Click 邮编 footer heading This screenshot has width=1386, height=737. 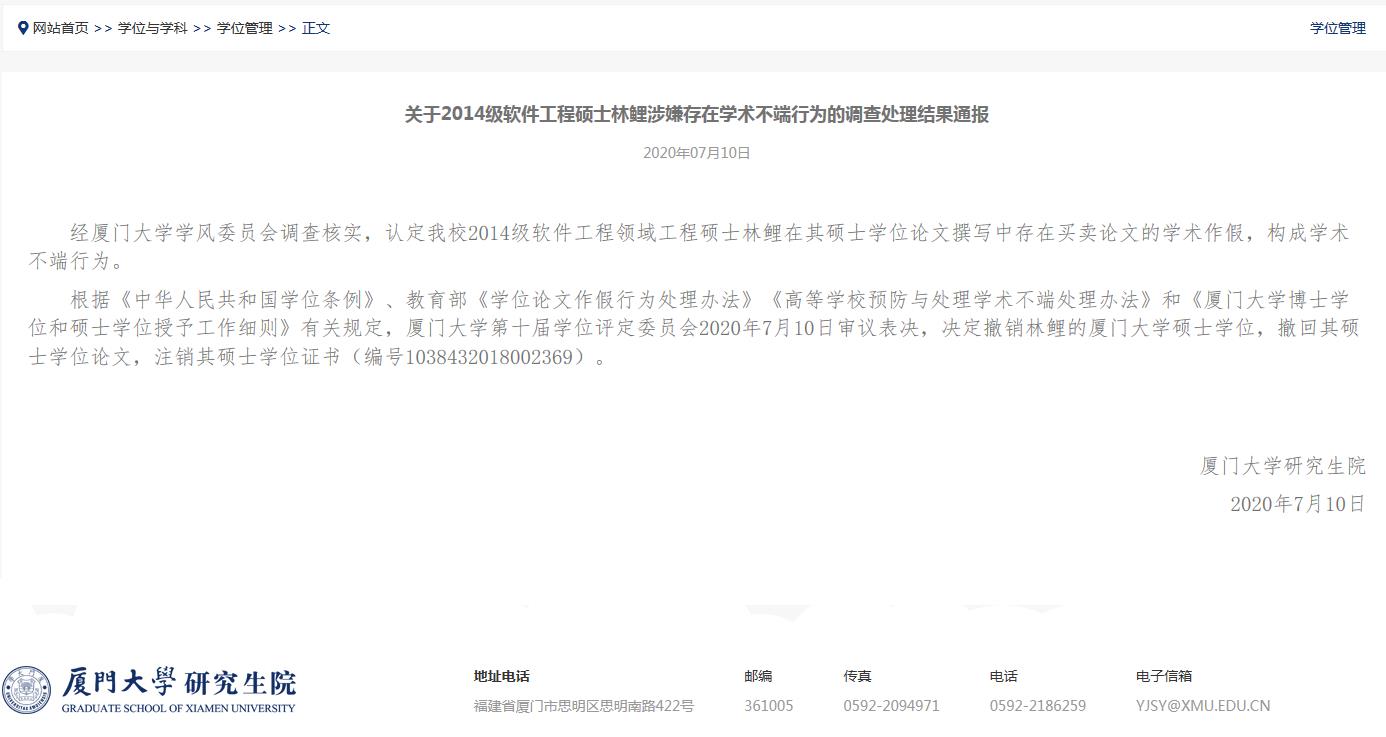[758, 676]
